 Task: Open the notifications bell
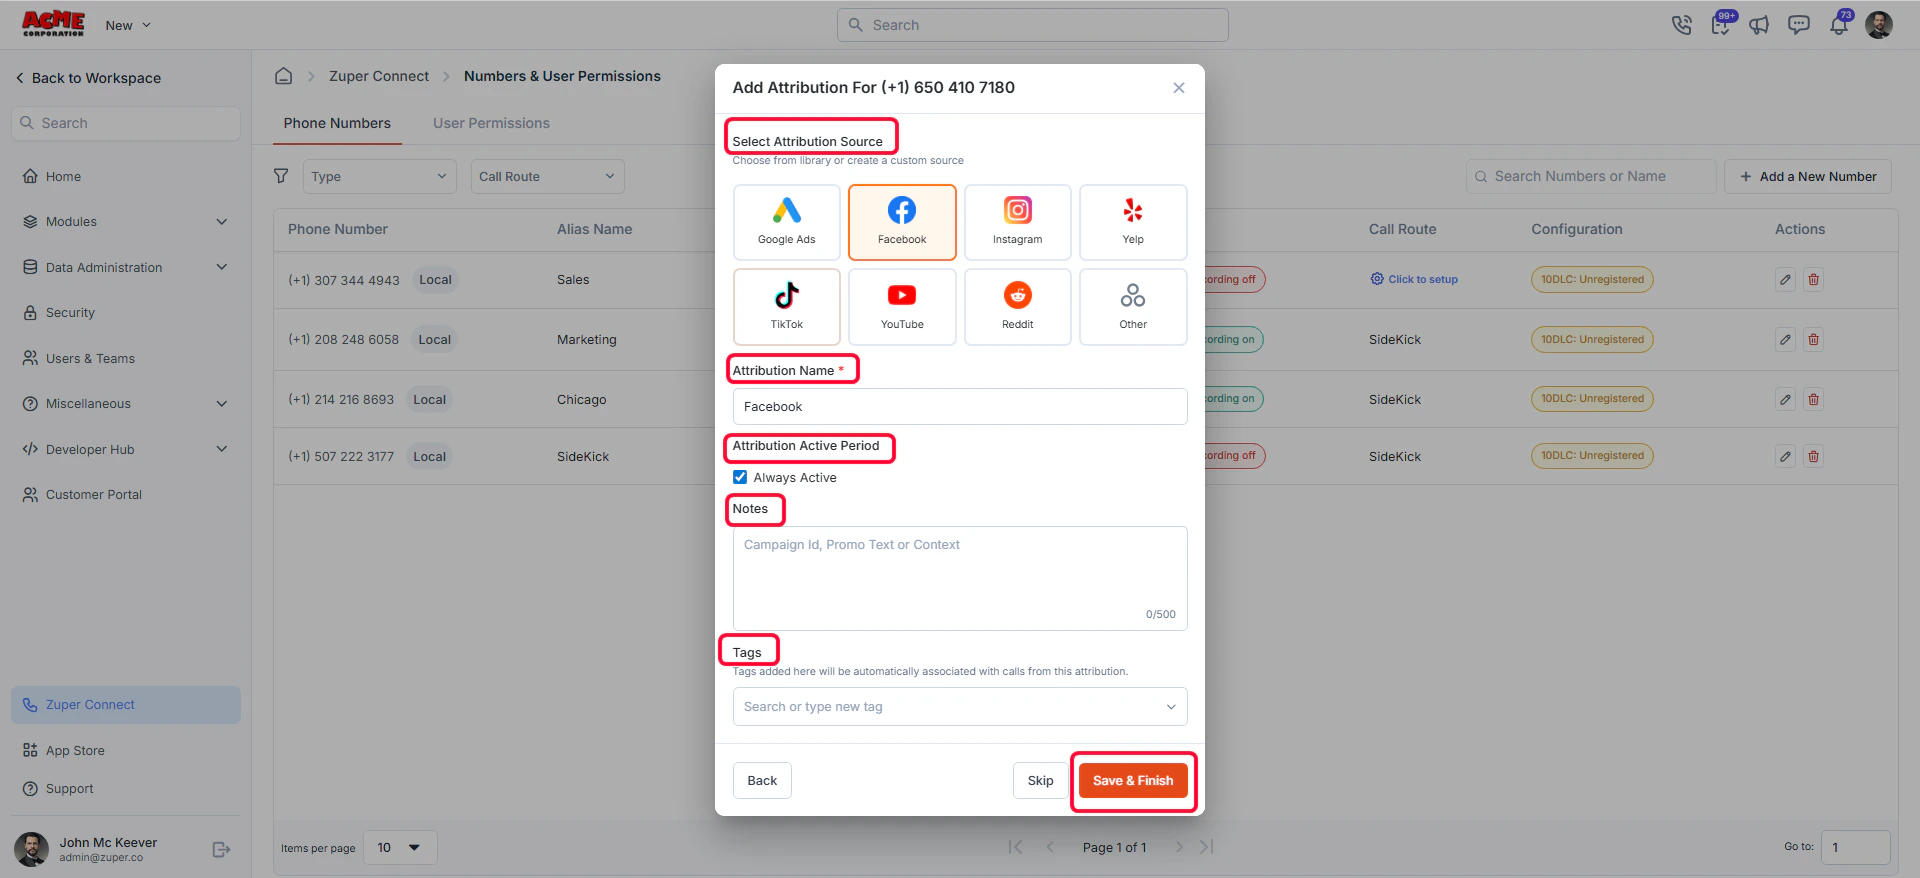[1839, 25]
